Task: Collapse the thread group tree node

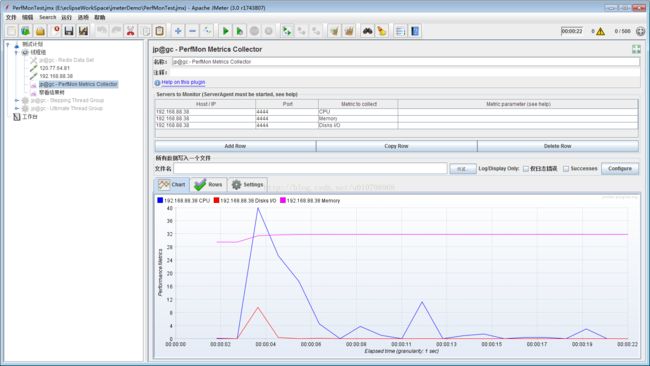Action: 16,52
